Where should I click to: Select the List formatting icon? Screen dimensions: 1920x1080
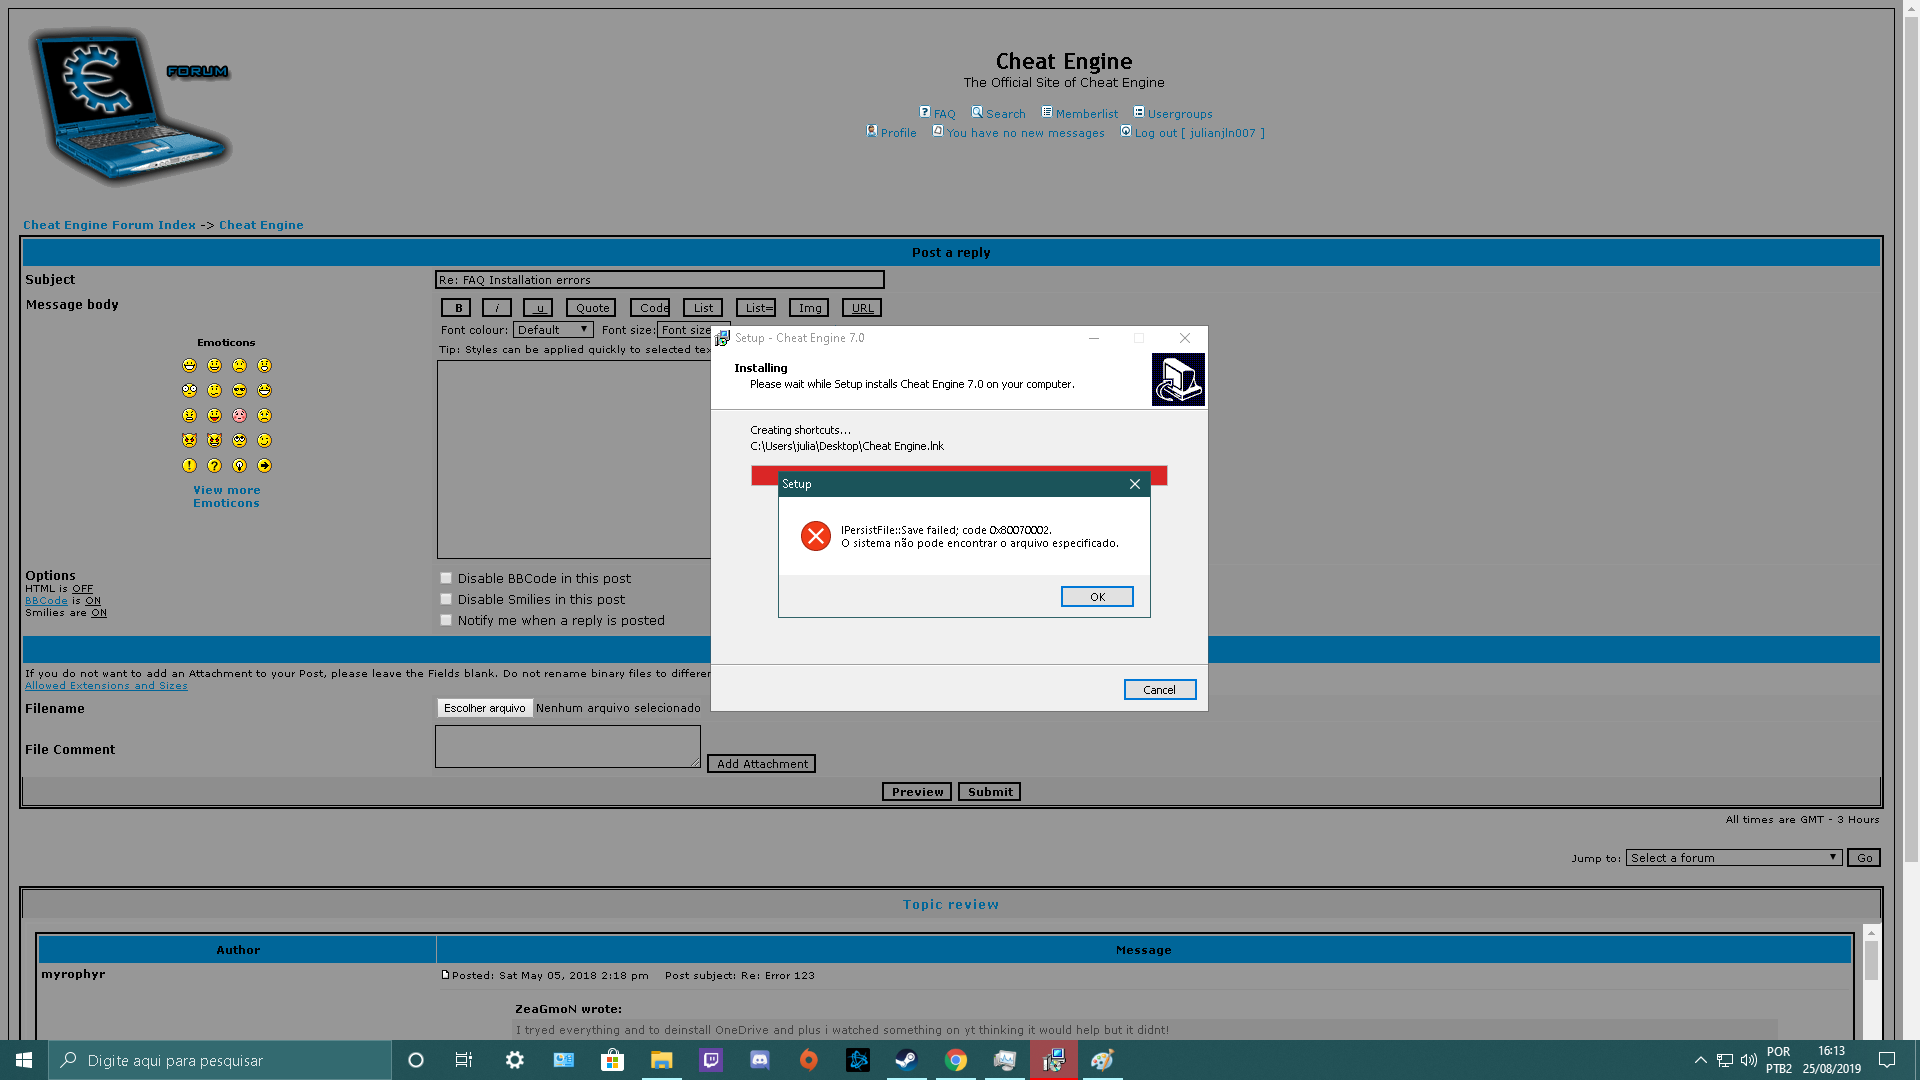point(703,307)
